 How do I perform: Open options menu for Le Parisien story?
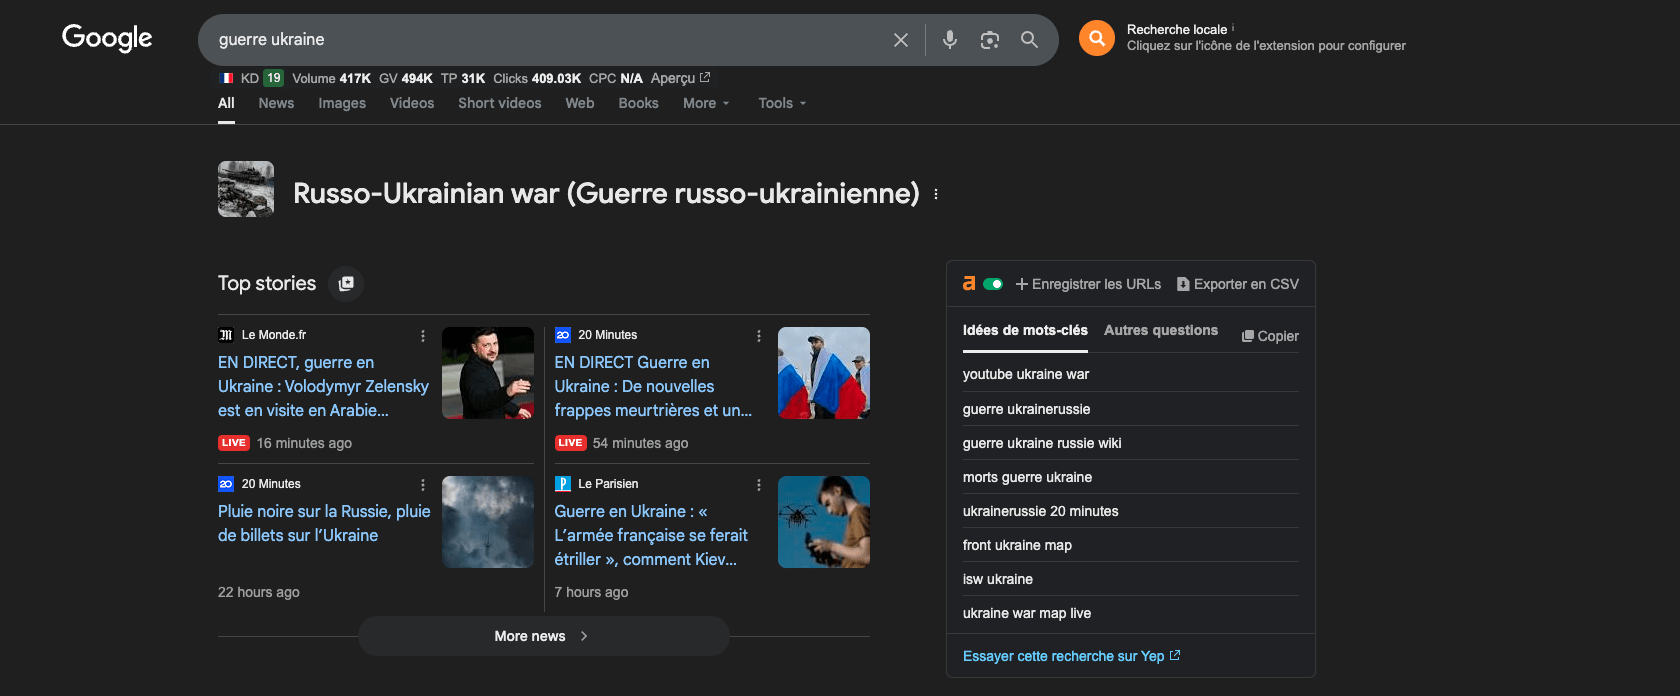(759, 485)
